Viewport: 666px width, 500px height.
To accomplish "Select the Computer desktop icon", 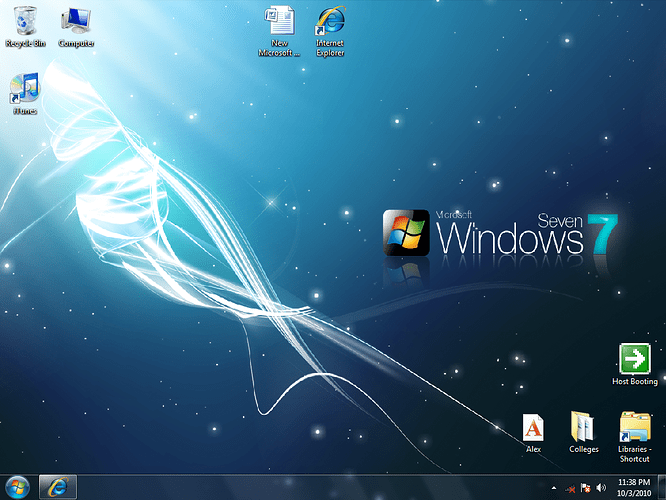I will (77, 20).
